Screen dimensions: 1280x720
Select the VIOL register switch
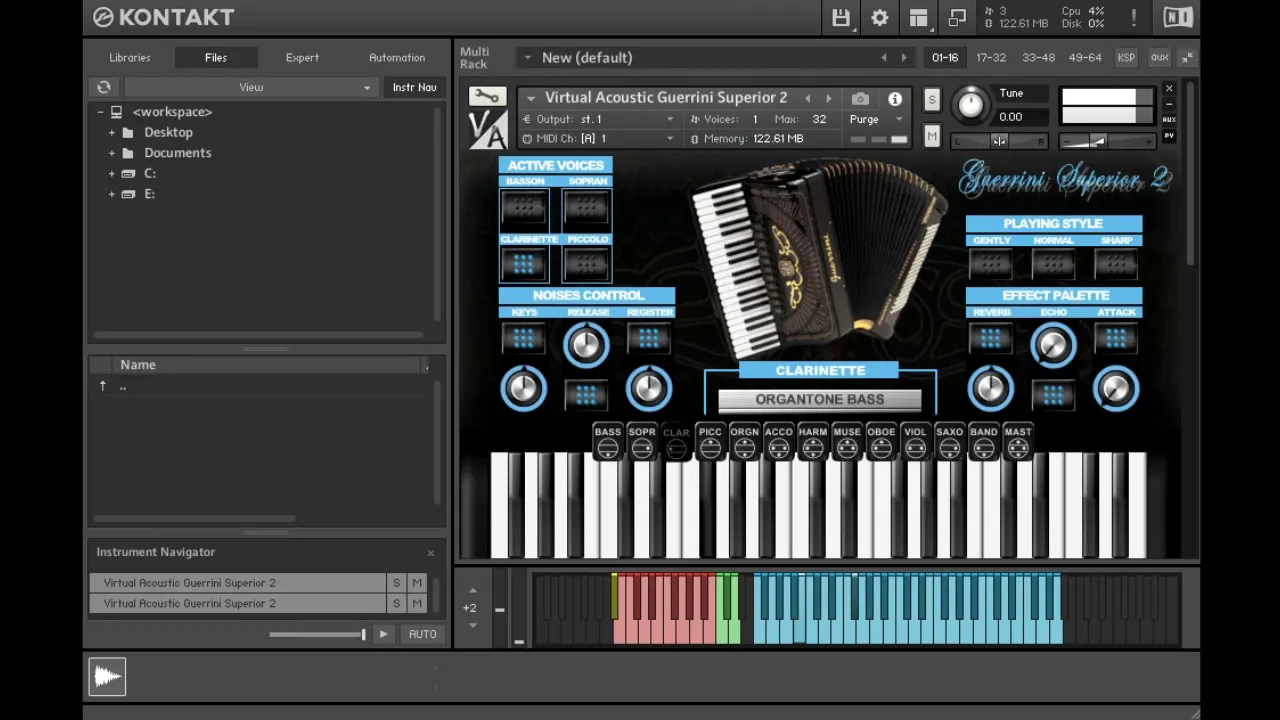915,442
